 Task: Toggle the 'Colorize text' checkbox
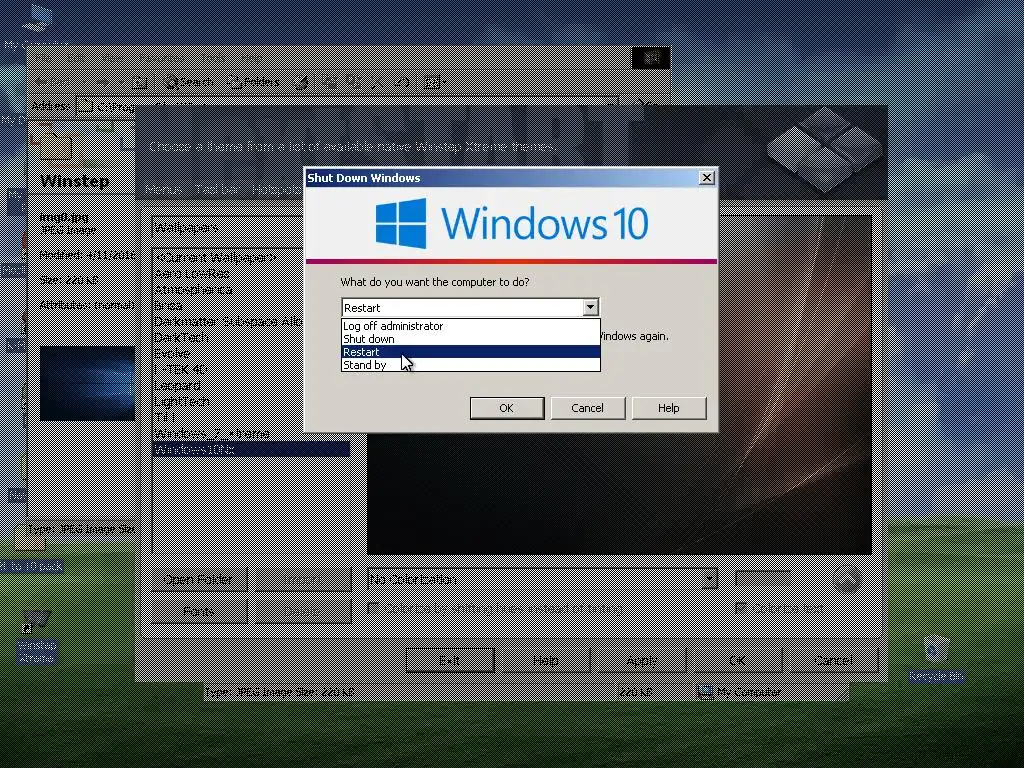point(741,609)
